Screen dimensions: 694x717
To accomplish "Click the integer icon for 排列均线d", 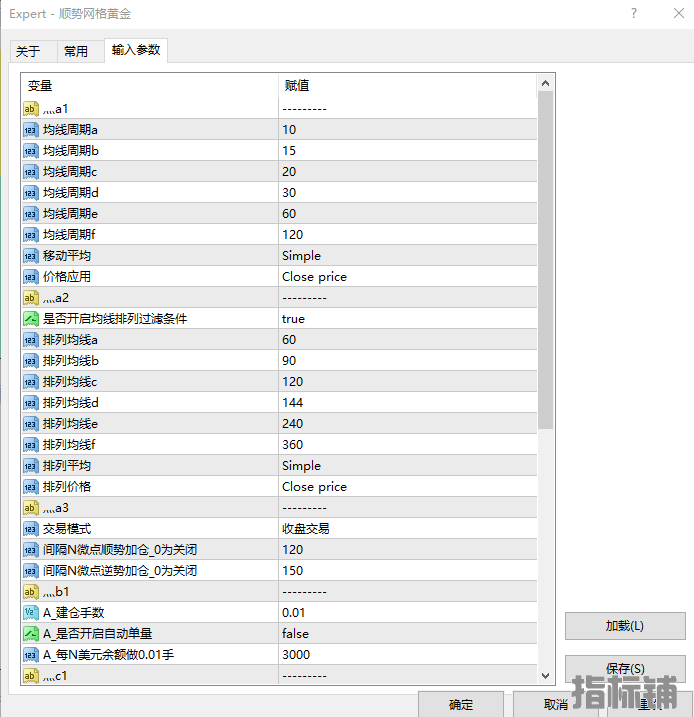I will 31,403.
